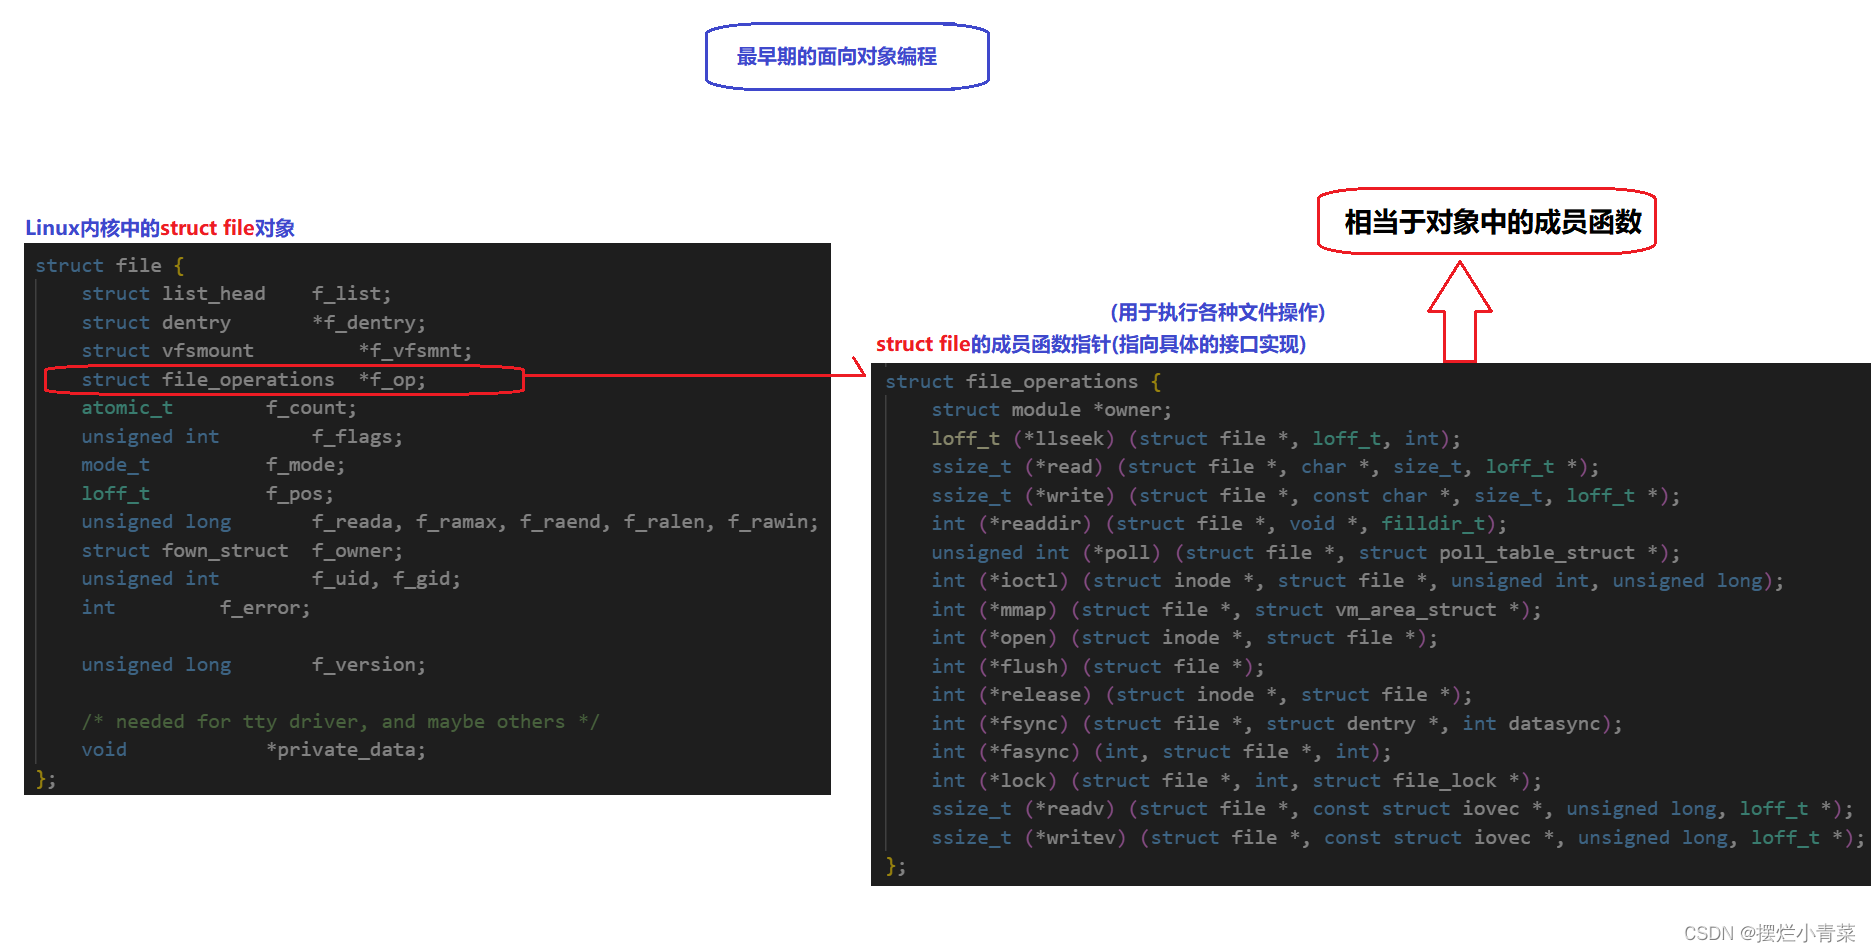The width and height of the screenshot is (1871, 952).
Task: Click the line 'unsigned long f_version;'
Action: 254,664
